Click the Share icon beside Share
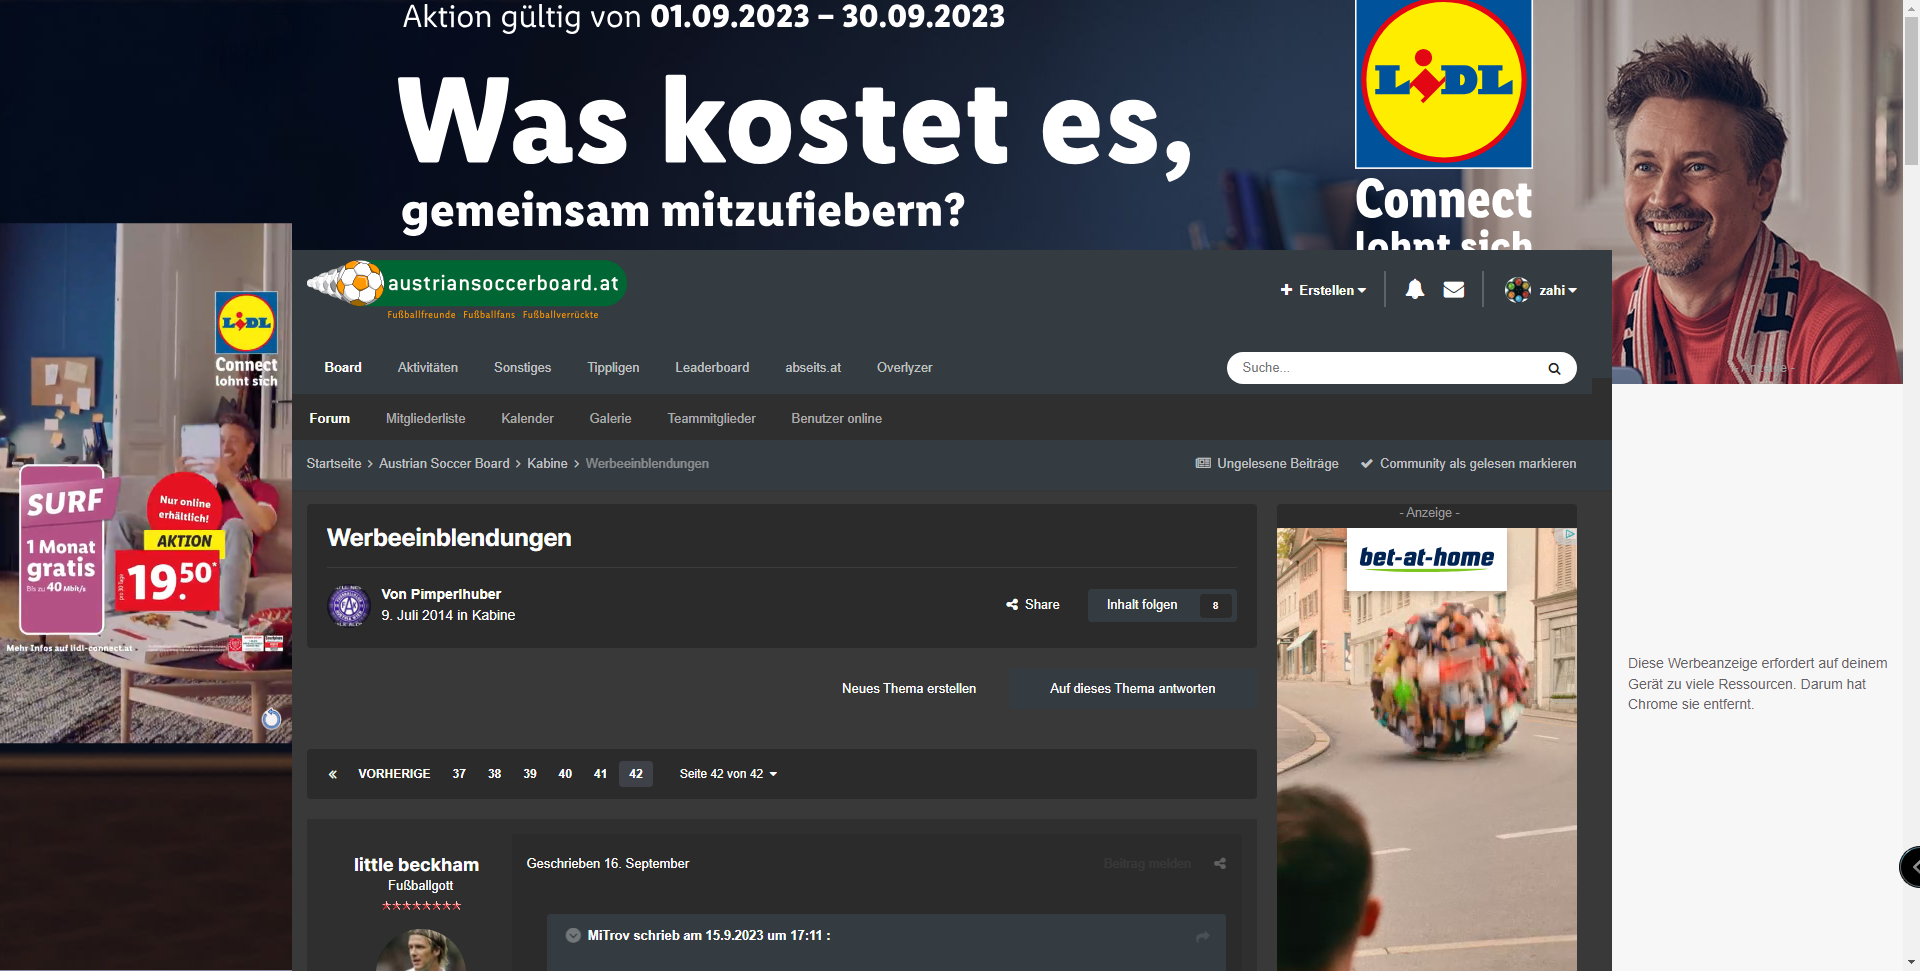This screenshot has height=971, width=1920. (x=1012, y=605)
